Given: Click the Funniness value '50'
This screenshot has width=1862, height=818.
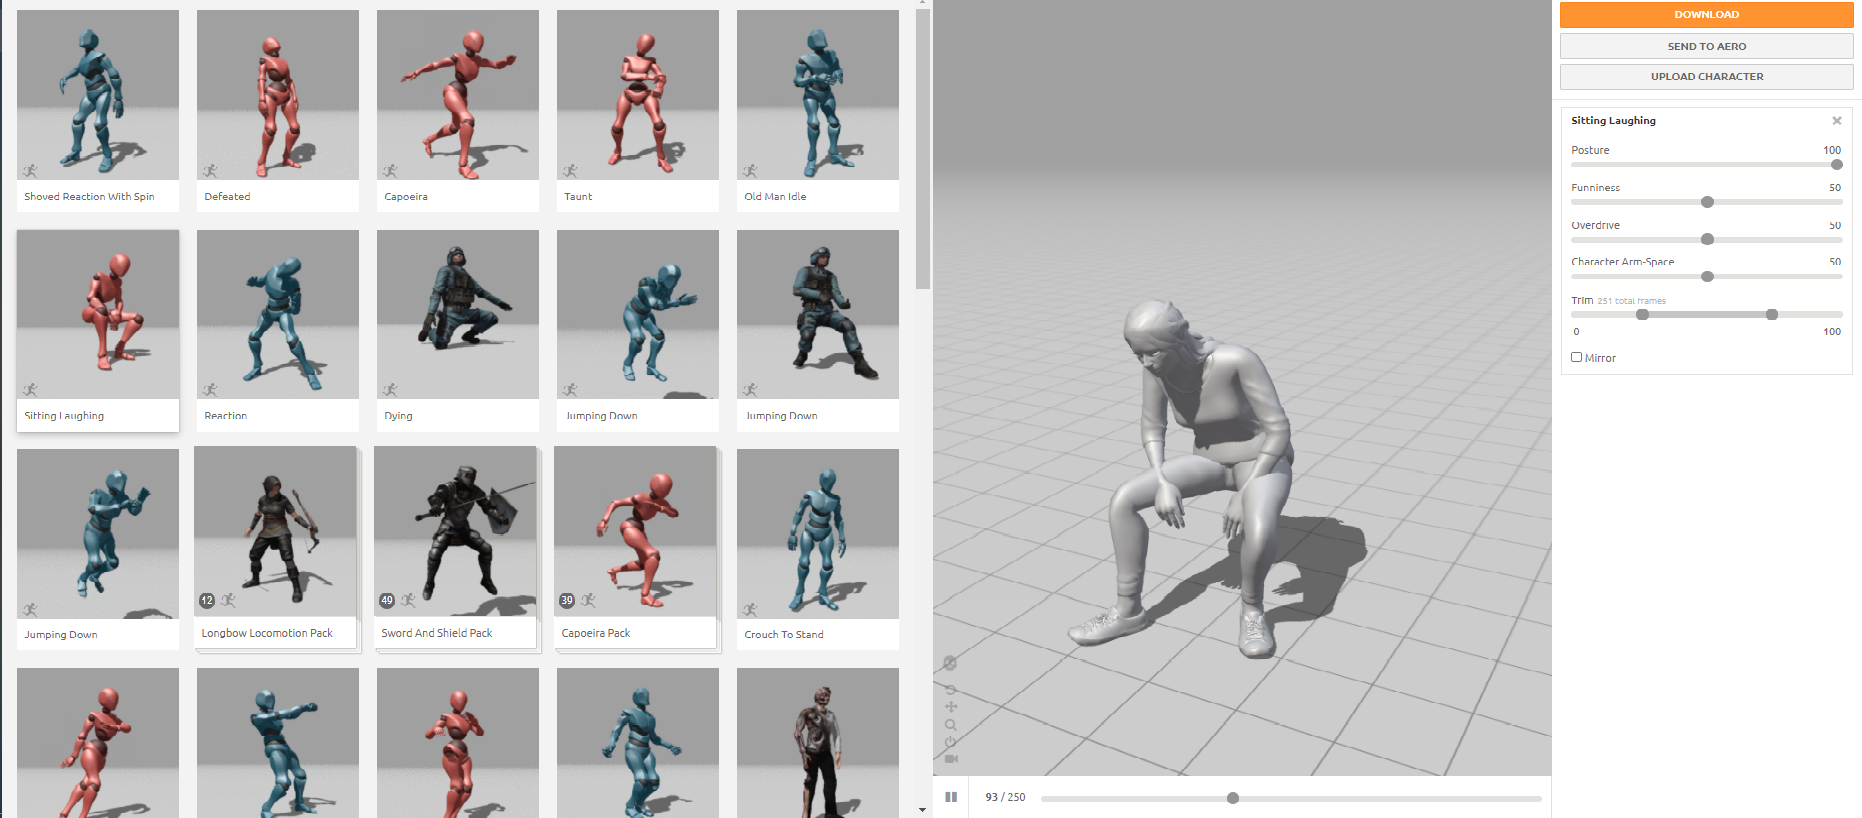Looking at the screenshot, I should tap(1835, 187).
